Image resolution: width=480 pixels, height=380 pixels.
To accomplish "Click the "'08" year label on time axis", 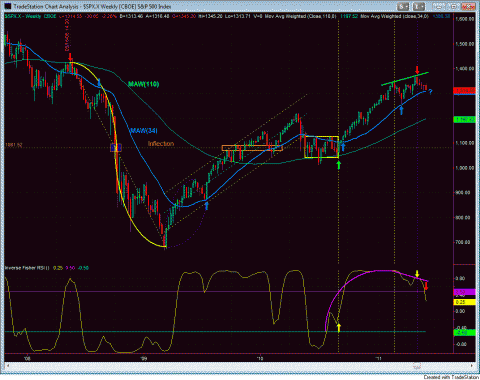I will pyautogui.click(x=27, y=359).
